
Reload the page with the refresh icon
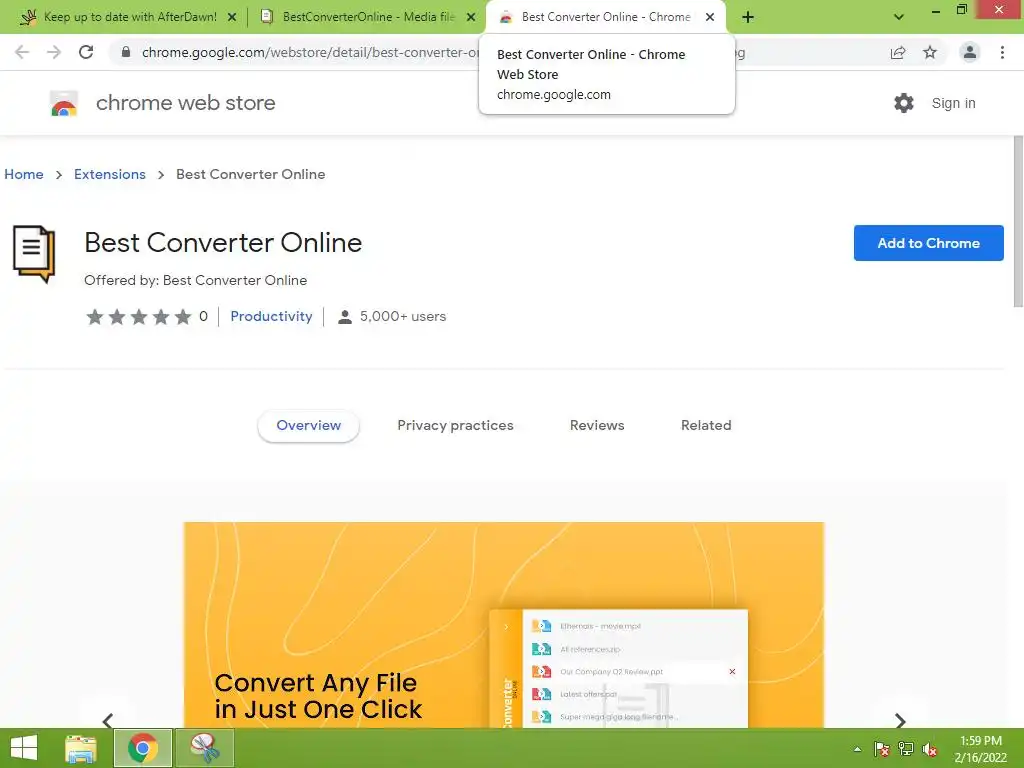click(x=86, y=52)
